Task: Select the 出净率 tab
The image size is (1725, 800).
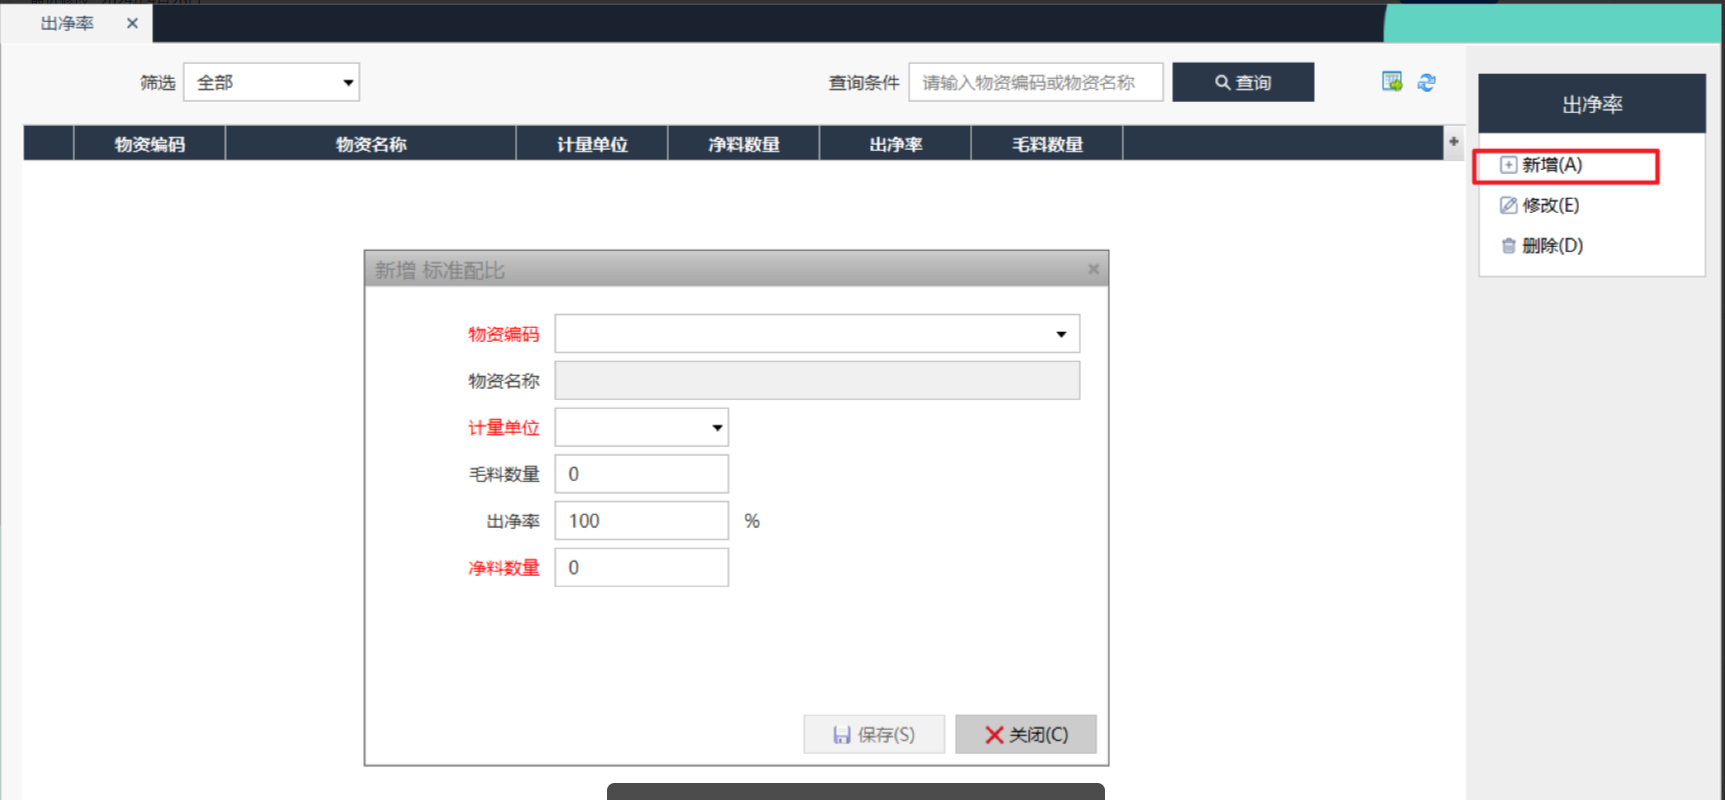Action: tap(67, 23)
